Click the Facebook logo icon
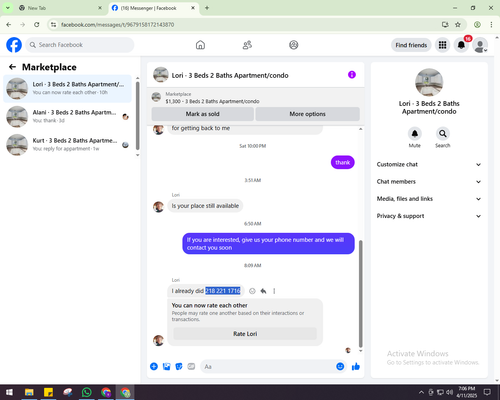The width and height of the screenshot is (500, 400). 14,45
